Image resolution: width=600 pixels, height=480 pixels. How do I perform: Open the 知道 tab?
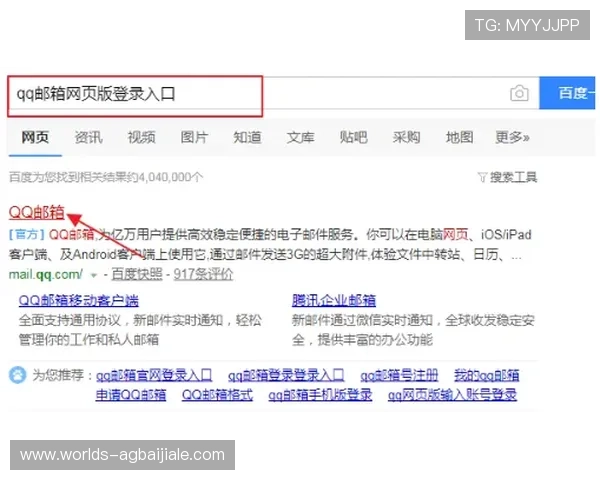[x=248, y=137]
